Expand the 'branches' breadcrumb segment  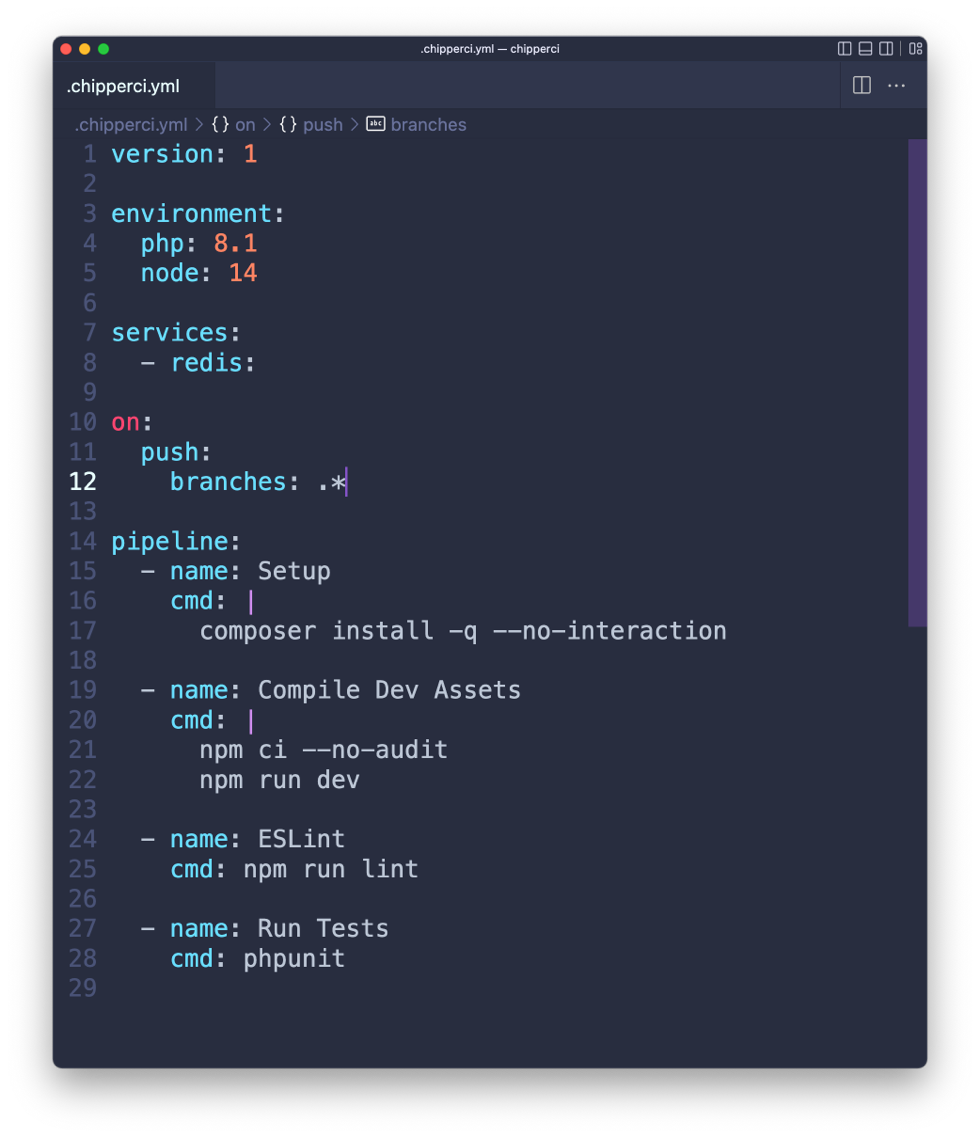428,125
